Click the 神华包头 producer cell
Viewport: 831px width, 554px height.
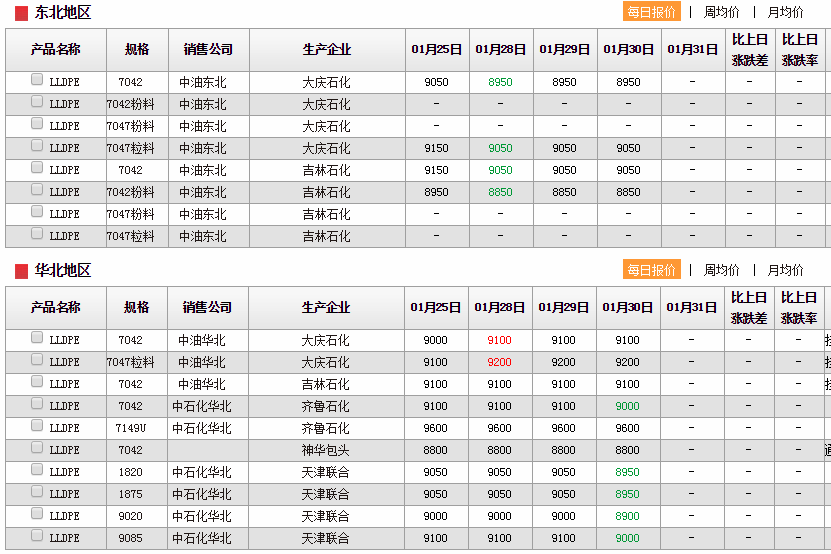[x=325, y=451]
